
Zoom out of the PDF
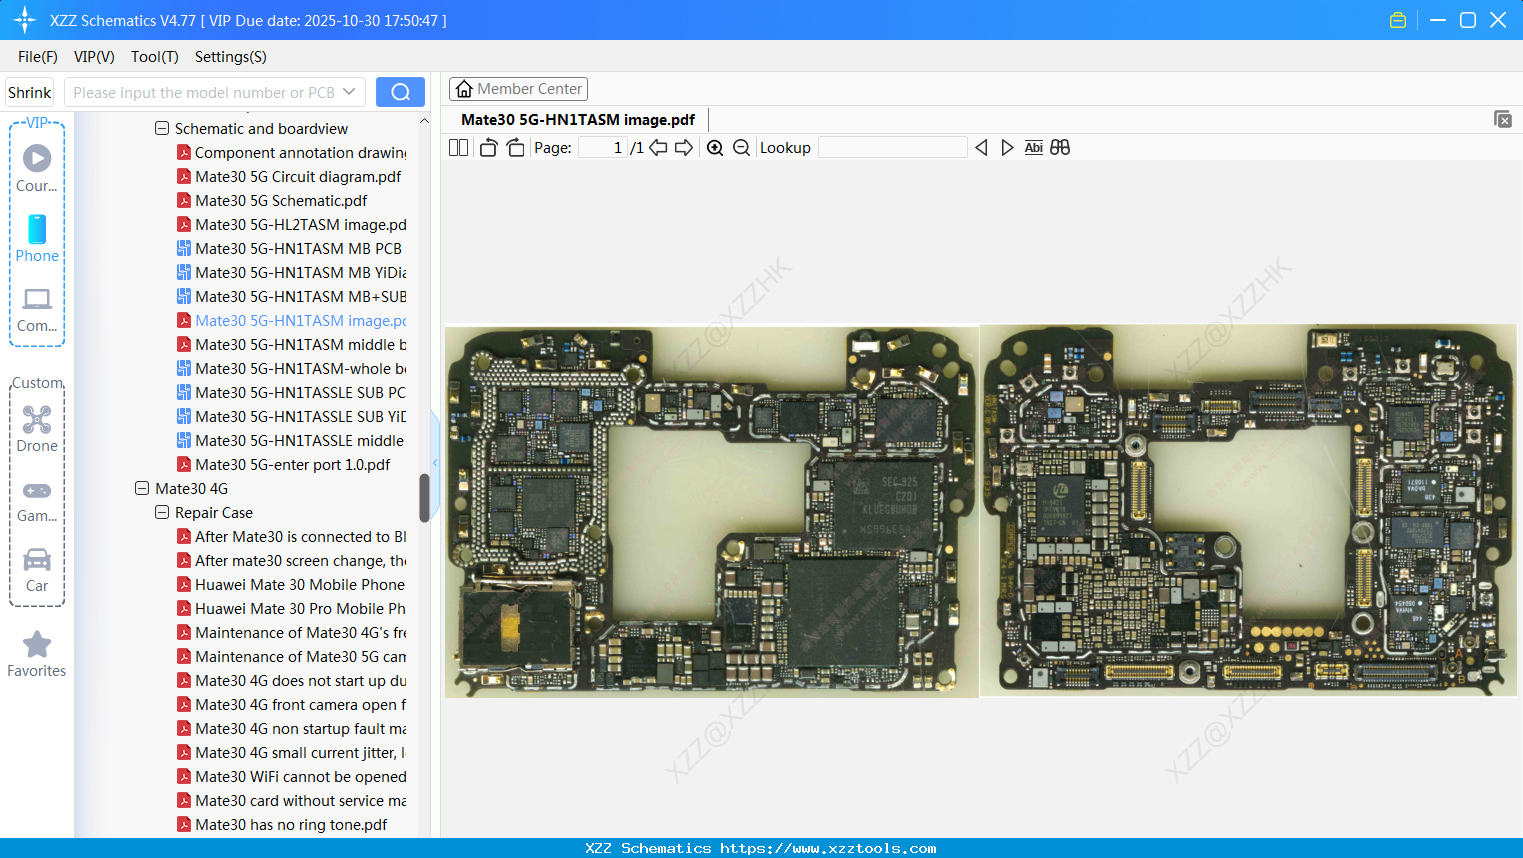[741, 147]
